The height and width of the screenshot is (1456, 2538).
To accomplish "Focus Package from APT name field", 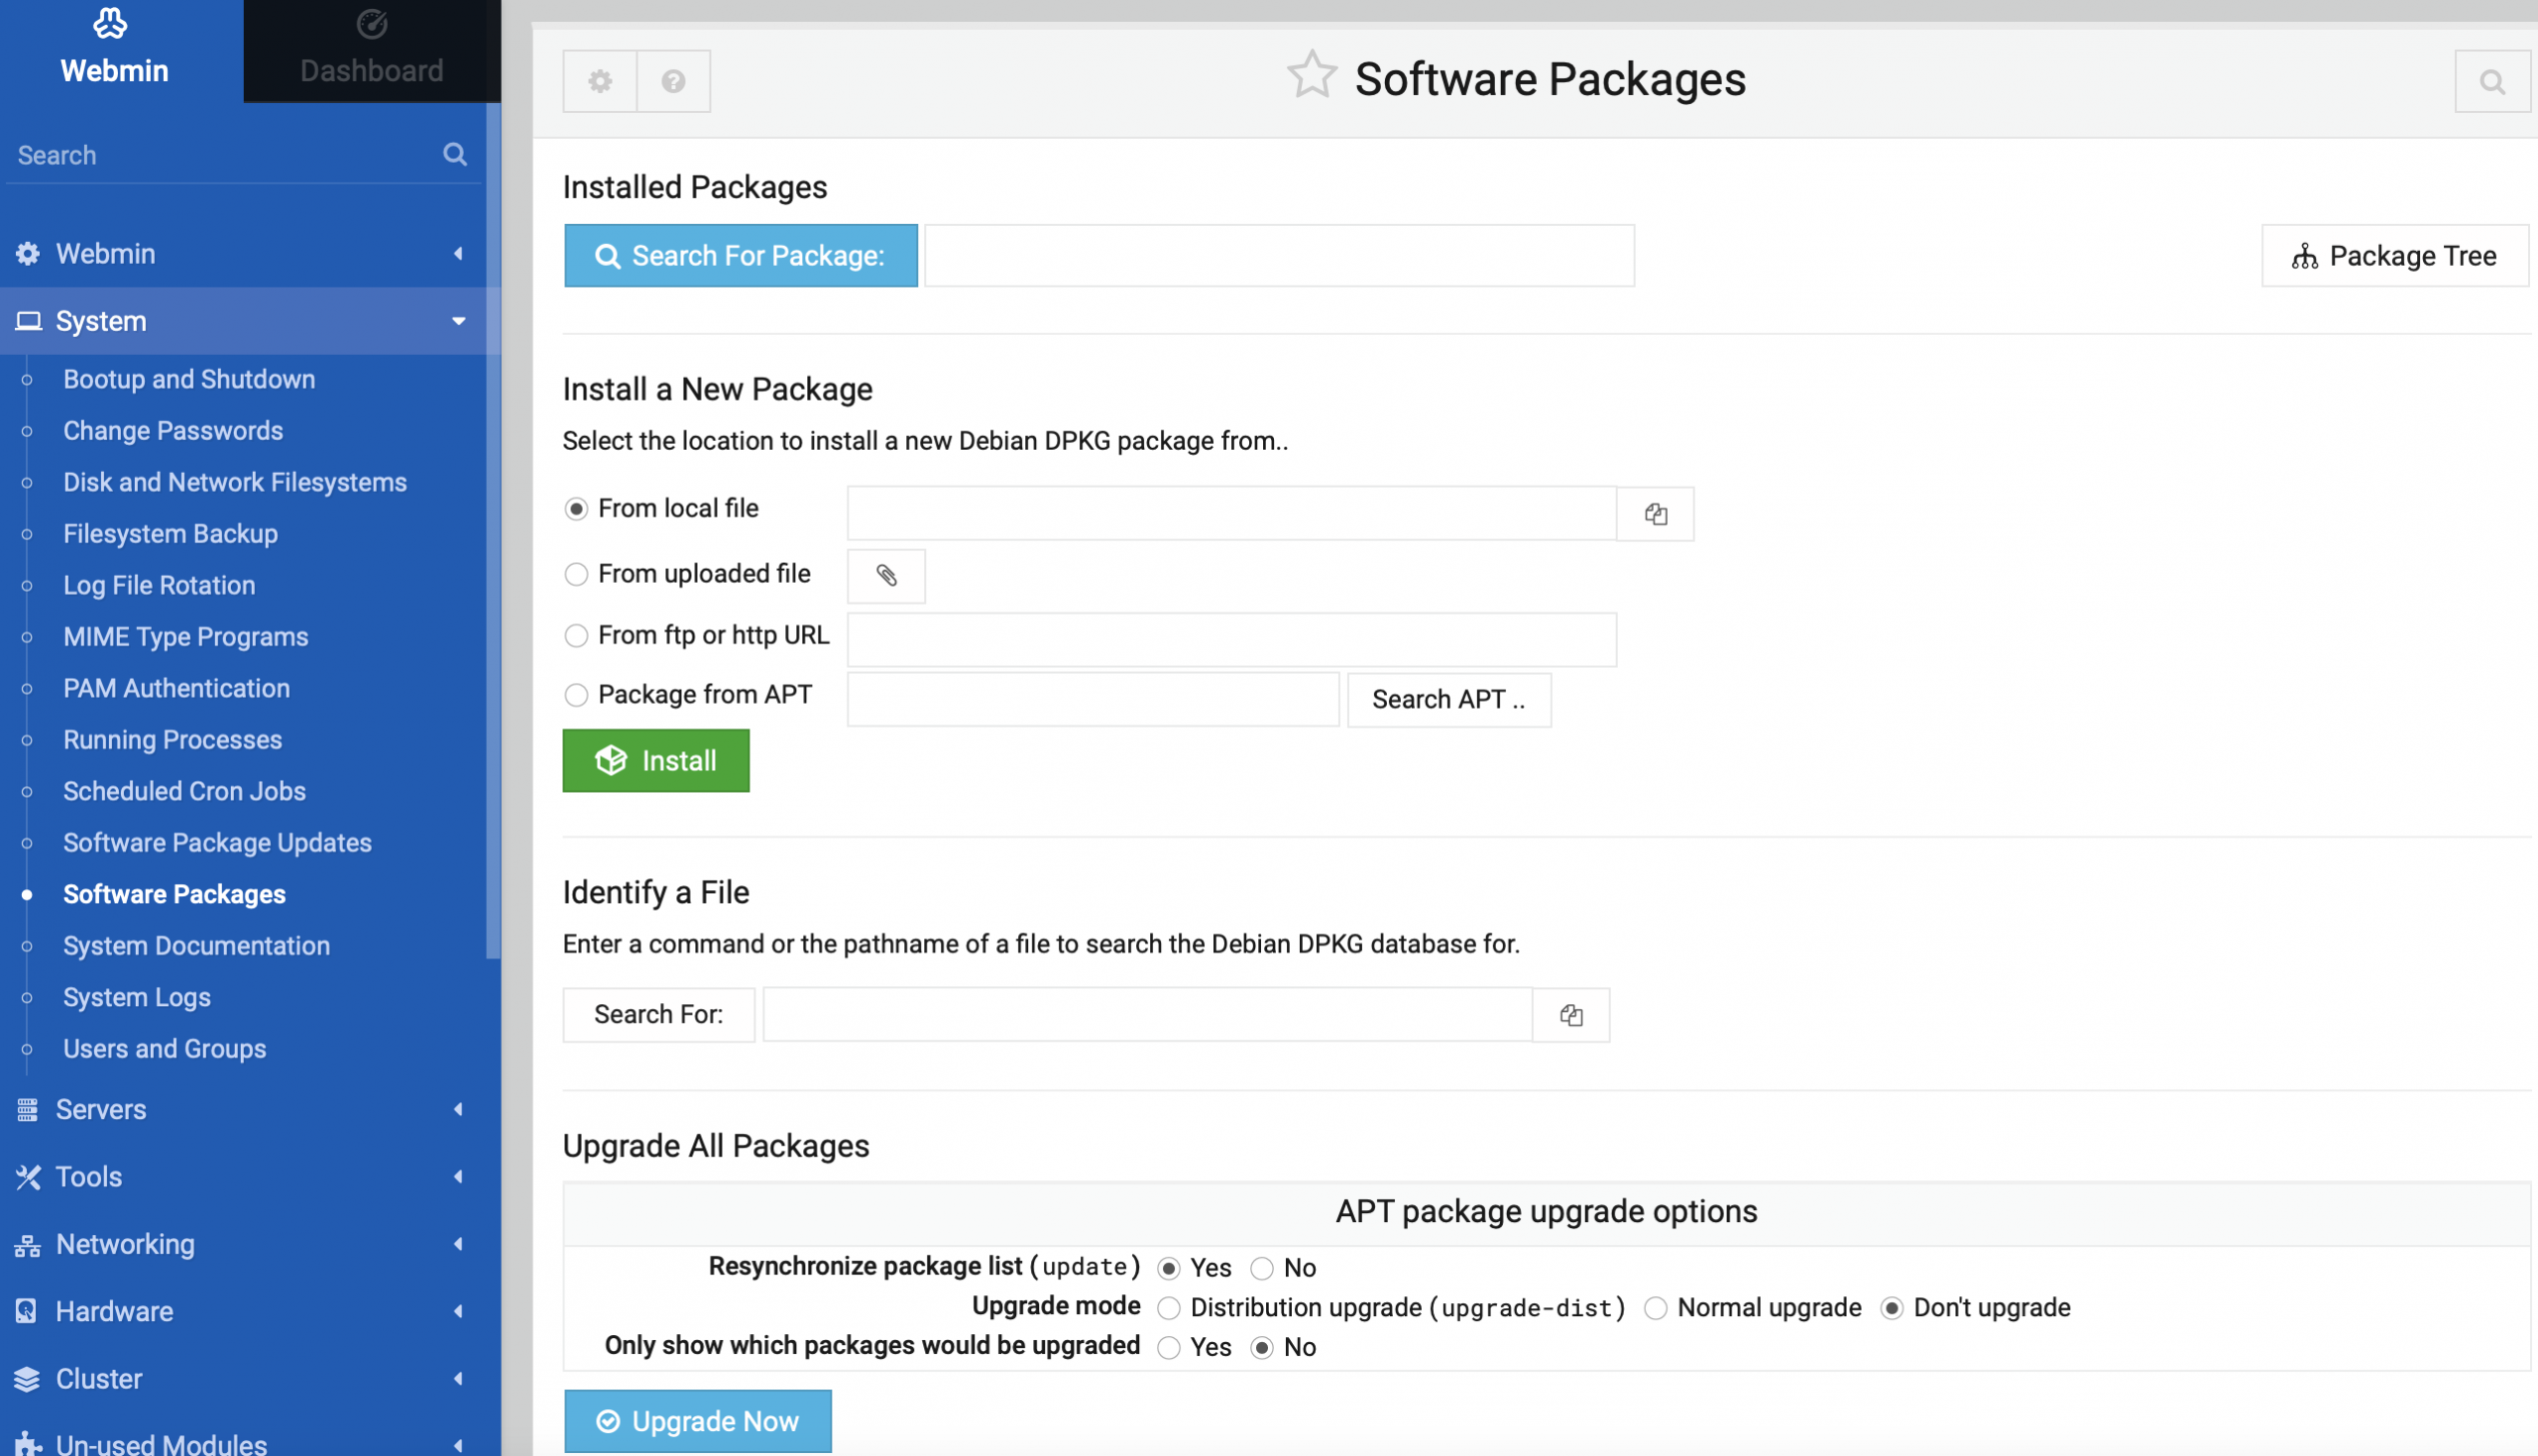I will (1093, 700).
